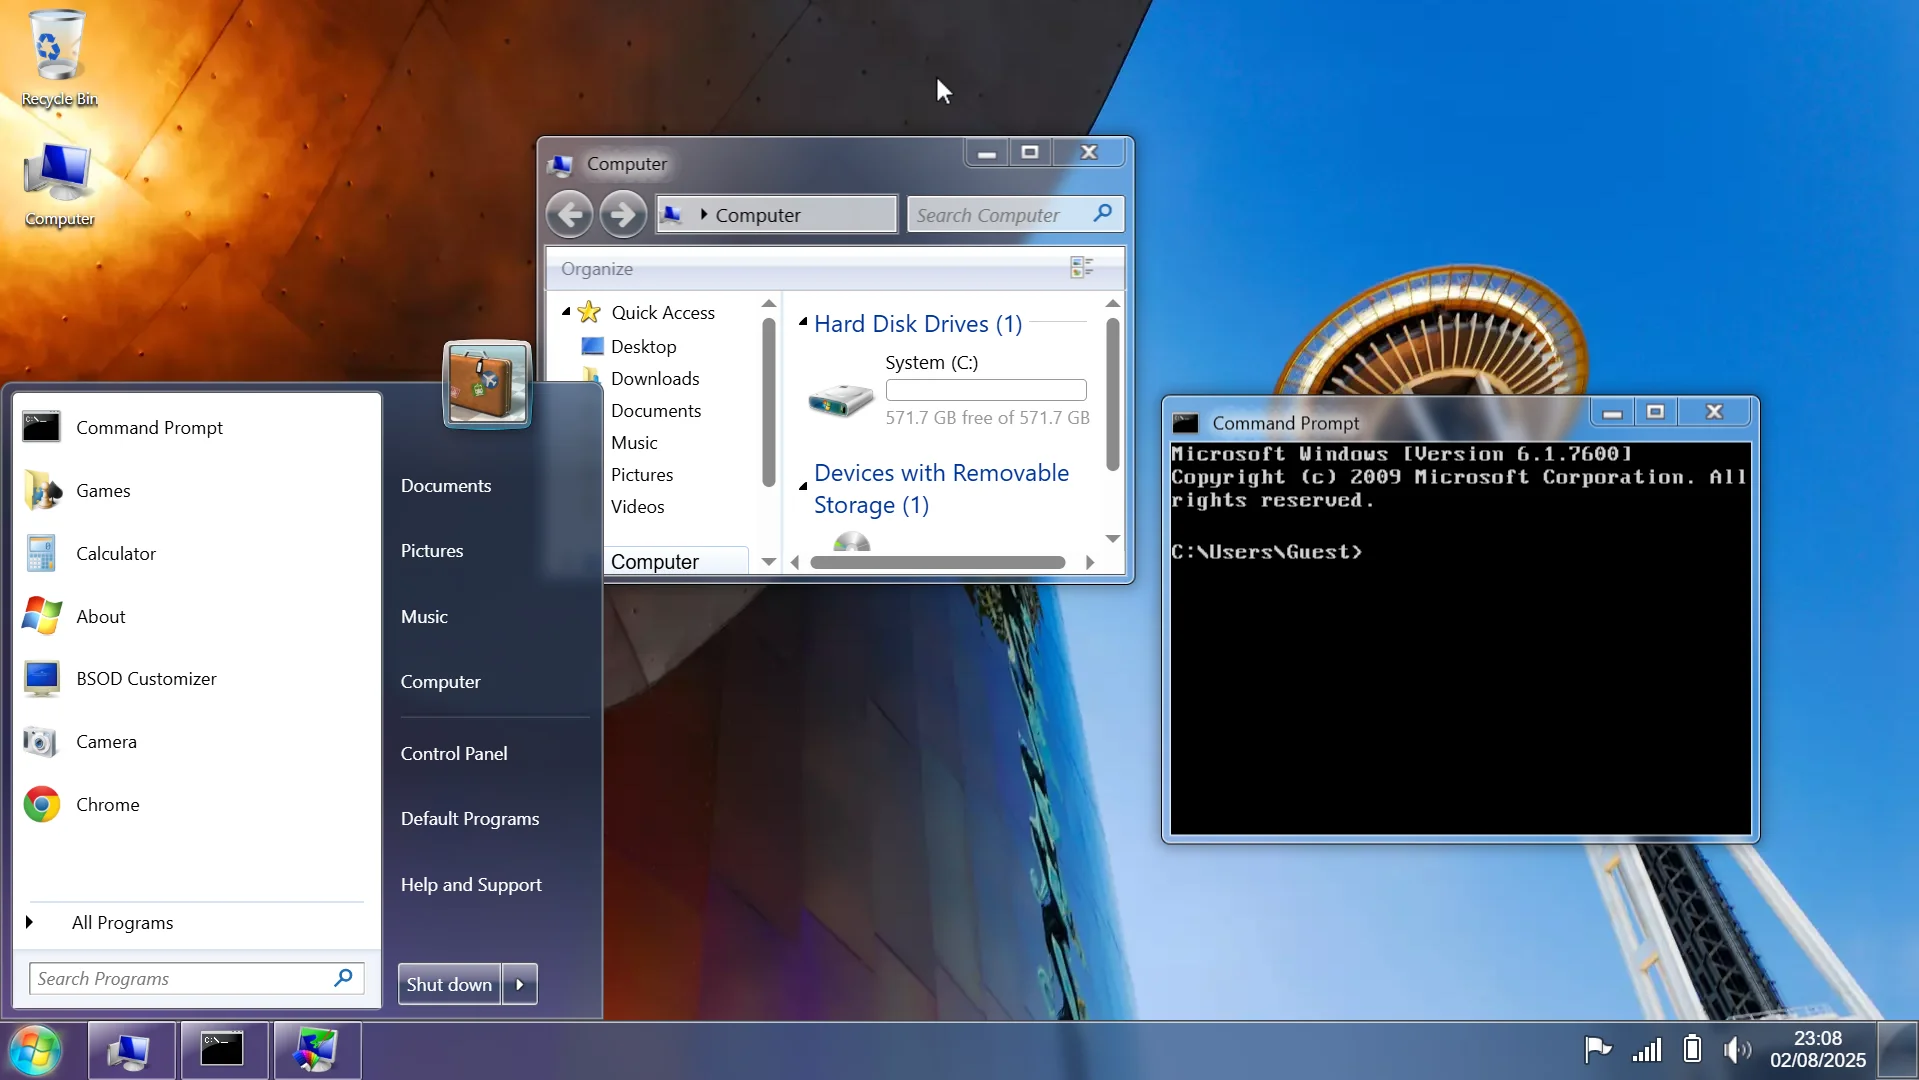Expand the Shut down options arrow

tap(519, 984)
